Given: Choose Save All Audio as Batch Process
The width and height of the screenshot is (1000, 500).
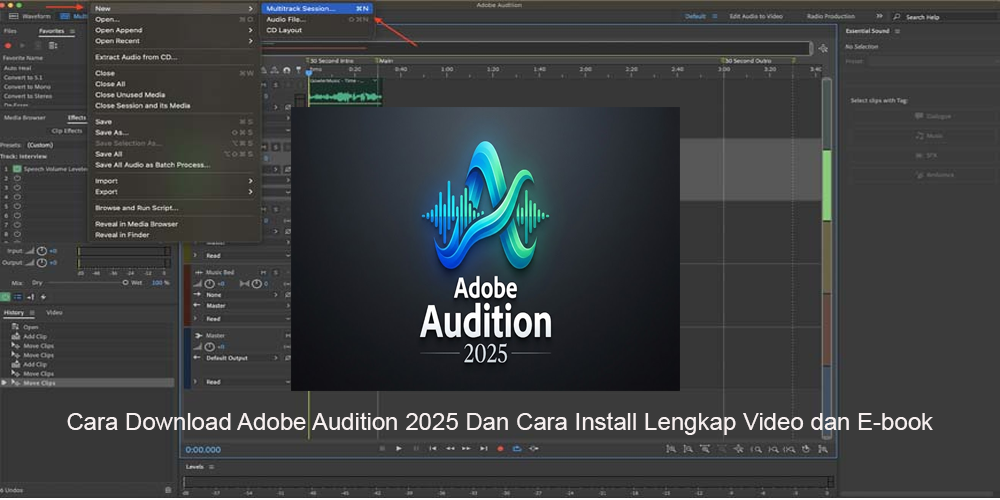Looking at the screenshot, I should [174, 165].
